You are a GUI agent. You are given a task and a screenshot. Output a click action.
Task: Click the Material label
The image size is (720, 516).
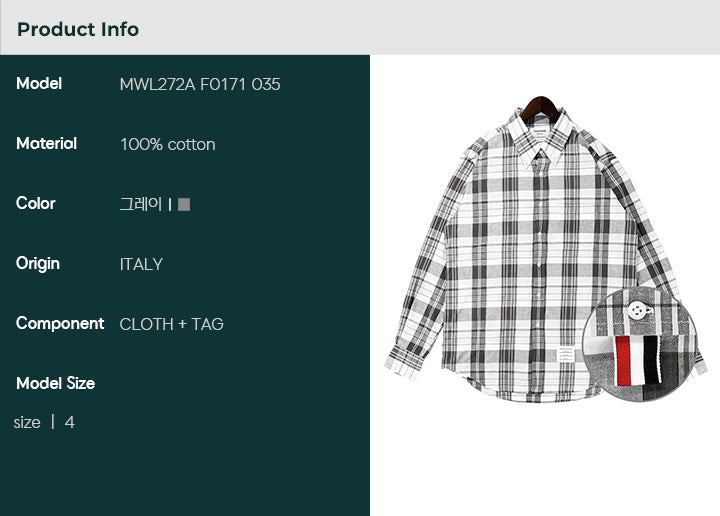46,143
